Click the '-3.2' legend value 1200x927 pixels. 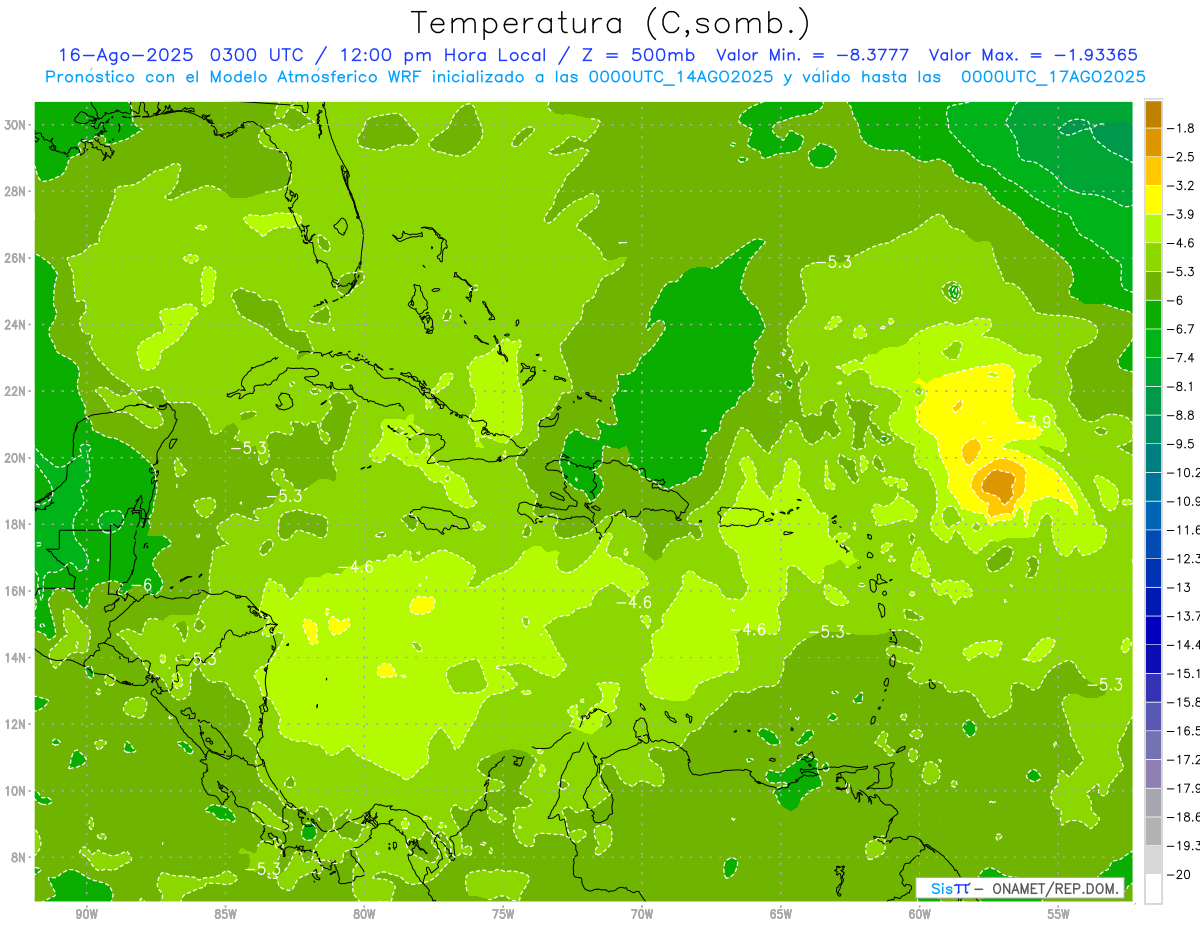(x=1182, y=186)
